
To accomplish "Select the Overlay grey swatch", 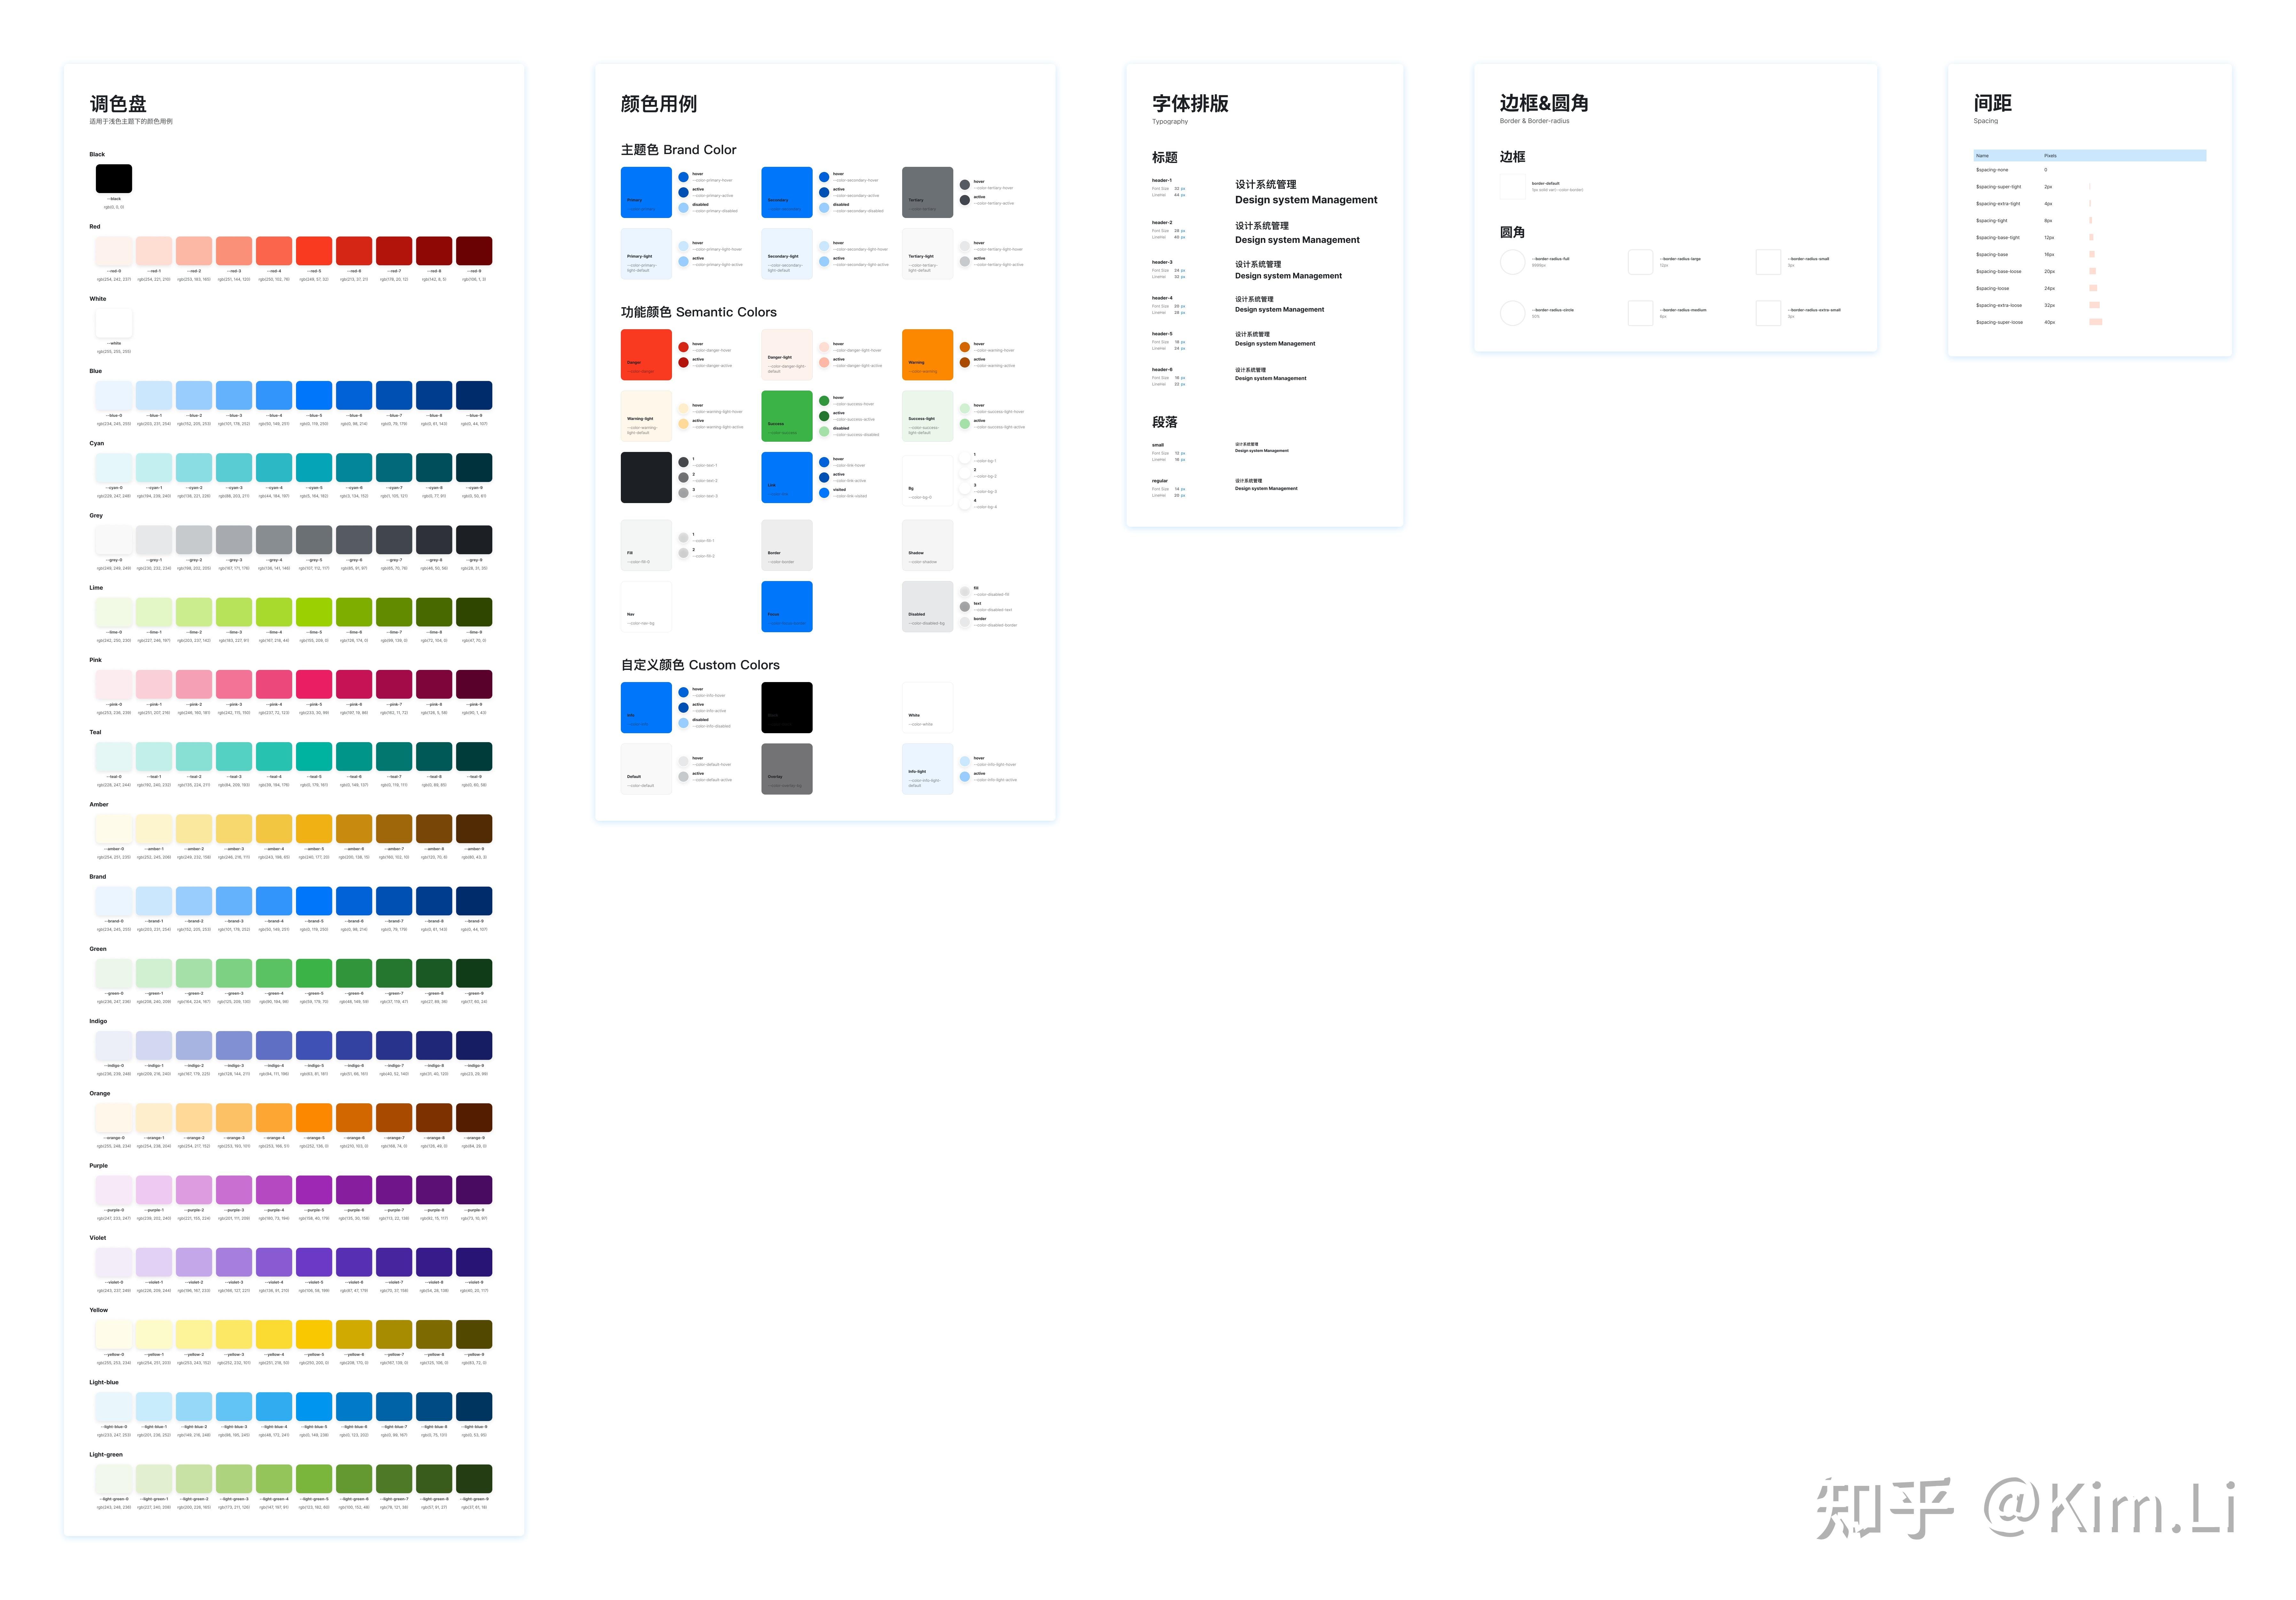I will tap(787, 769).
